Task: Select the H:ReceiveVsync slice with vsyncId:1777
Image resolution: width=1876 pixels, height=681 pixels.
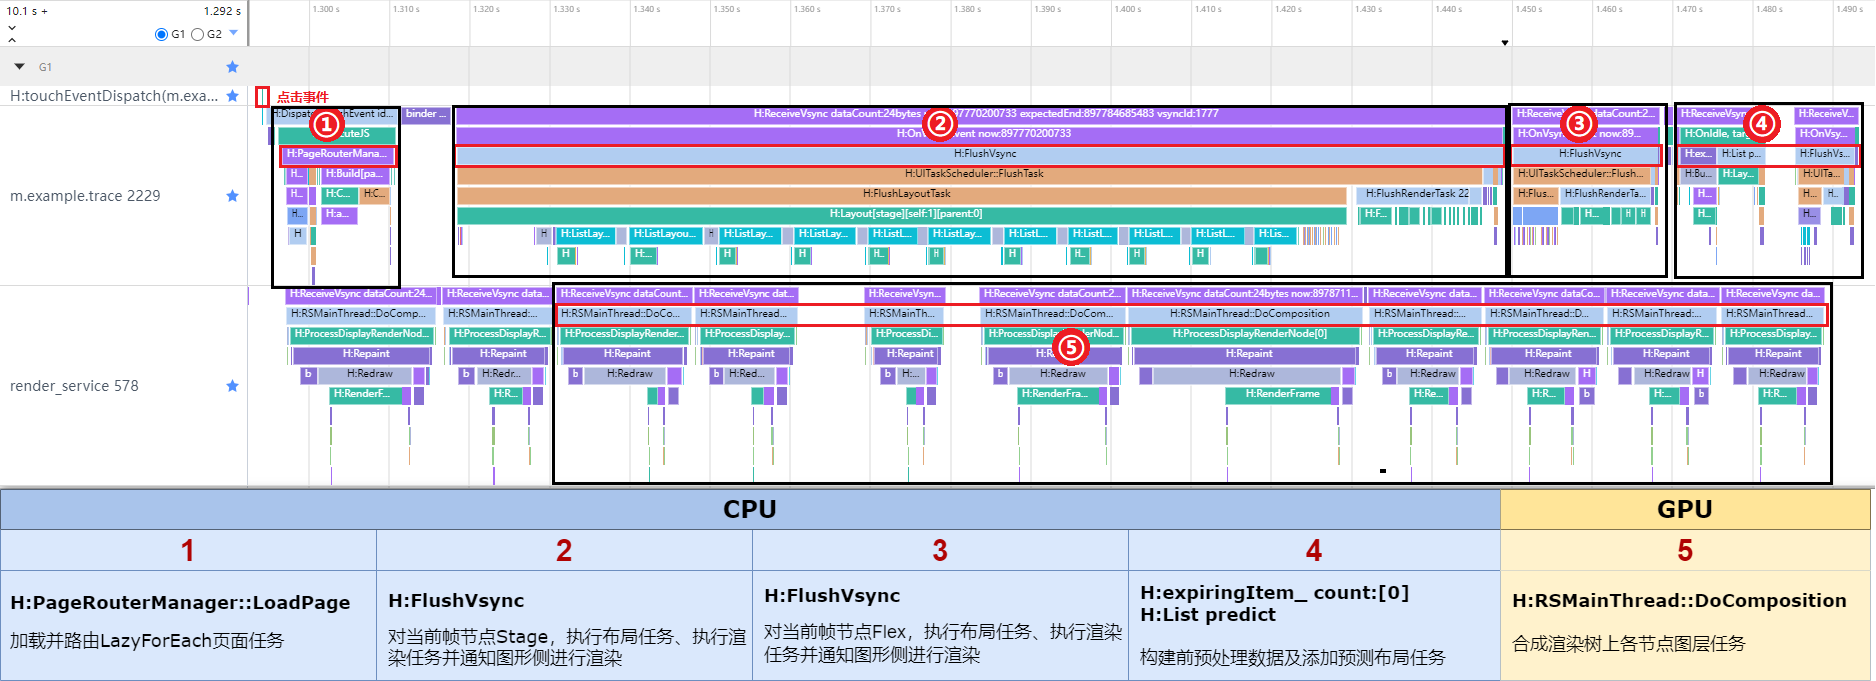Action: [980, 114]
